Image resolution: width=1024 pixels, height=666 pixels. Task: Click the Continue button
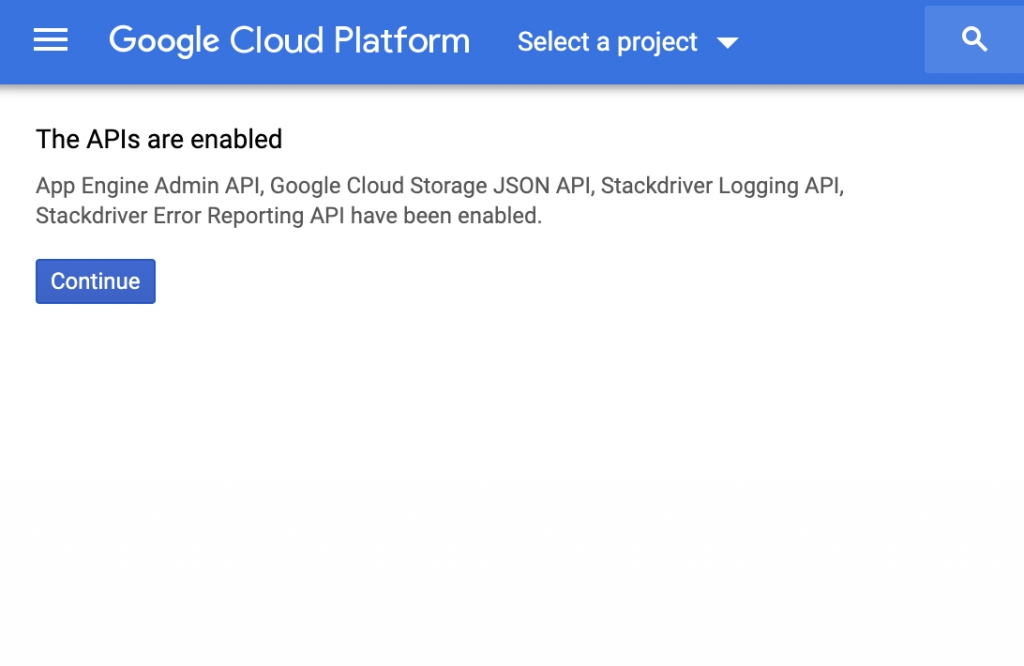[95, 281]
